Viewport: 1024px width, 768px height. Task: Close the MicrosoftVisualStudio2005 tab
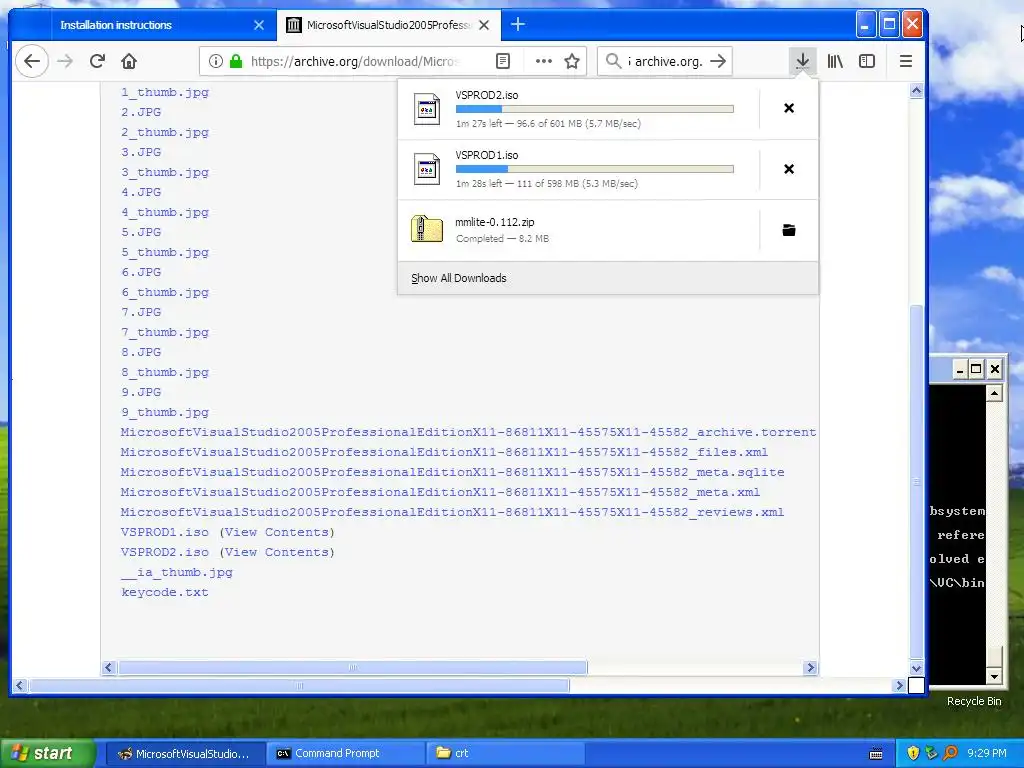pyautogui.click(x=484, y=25)
